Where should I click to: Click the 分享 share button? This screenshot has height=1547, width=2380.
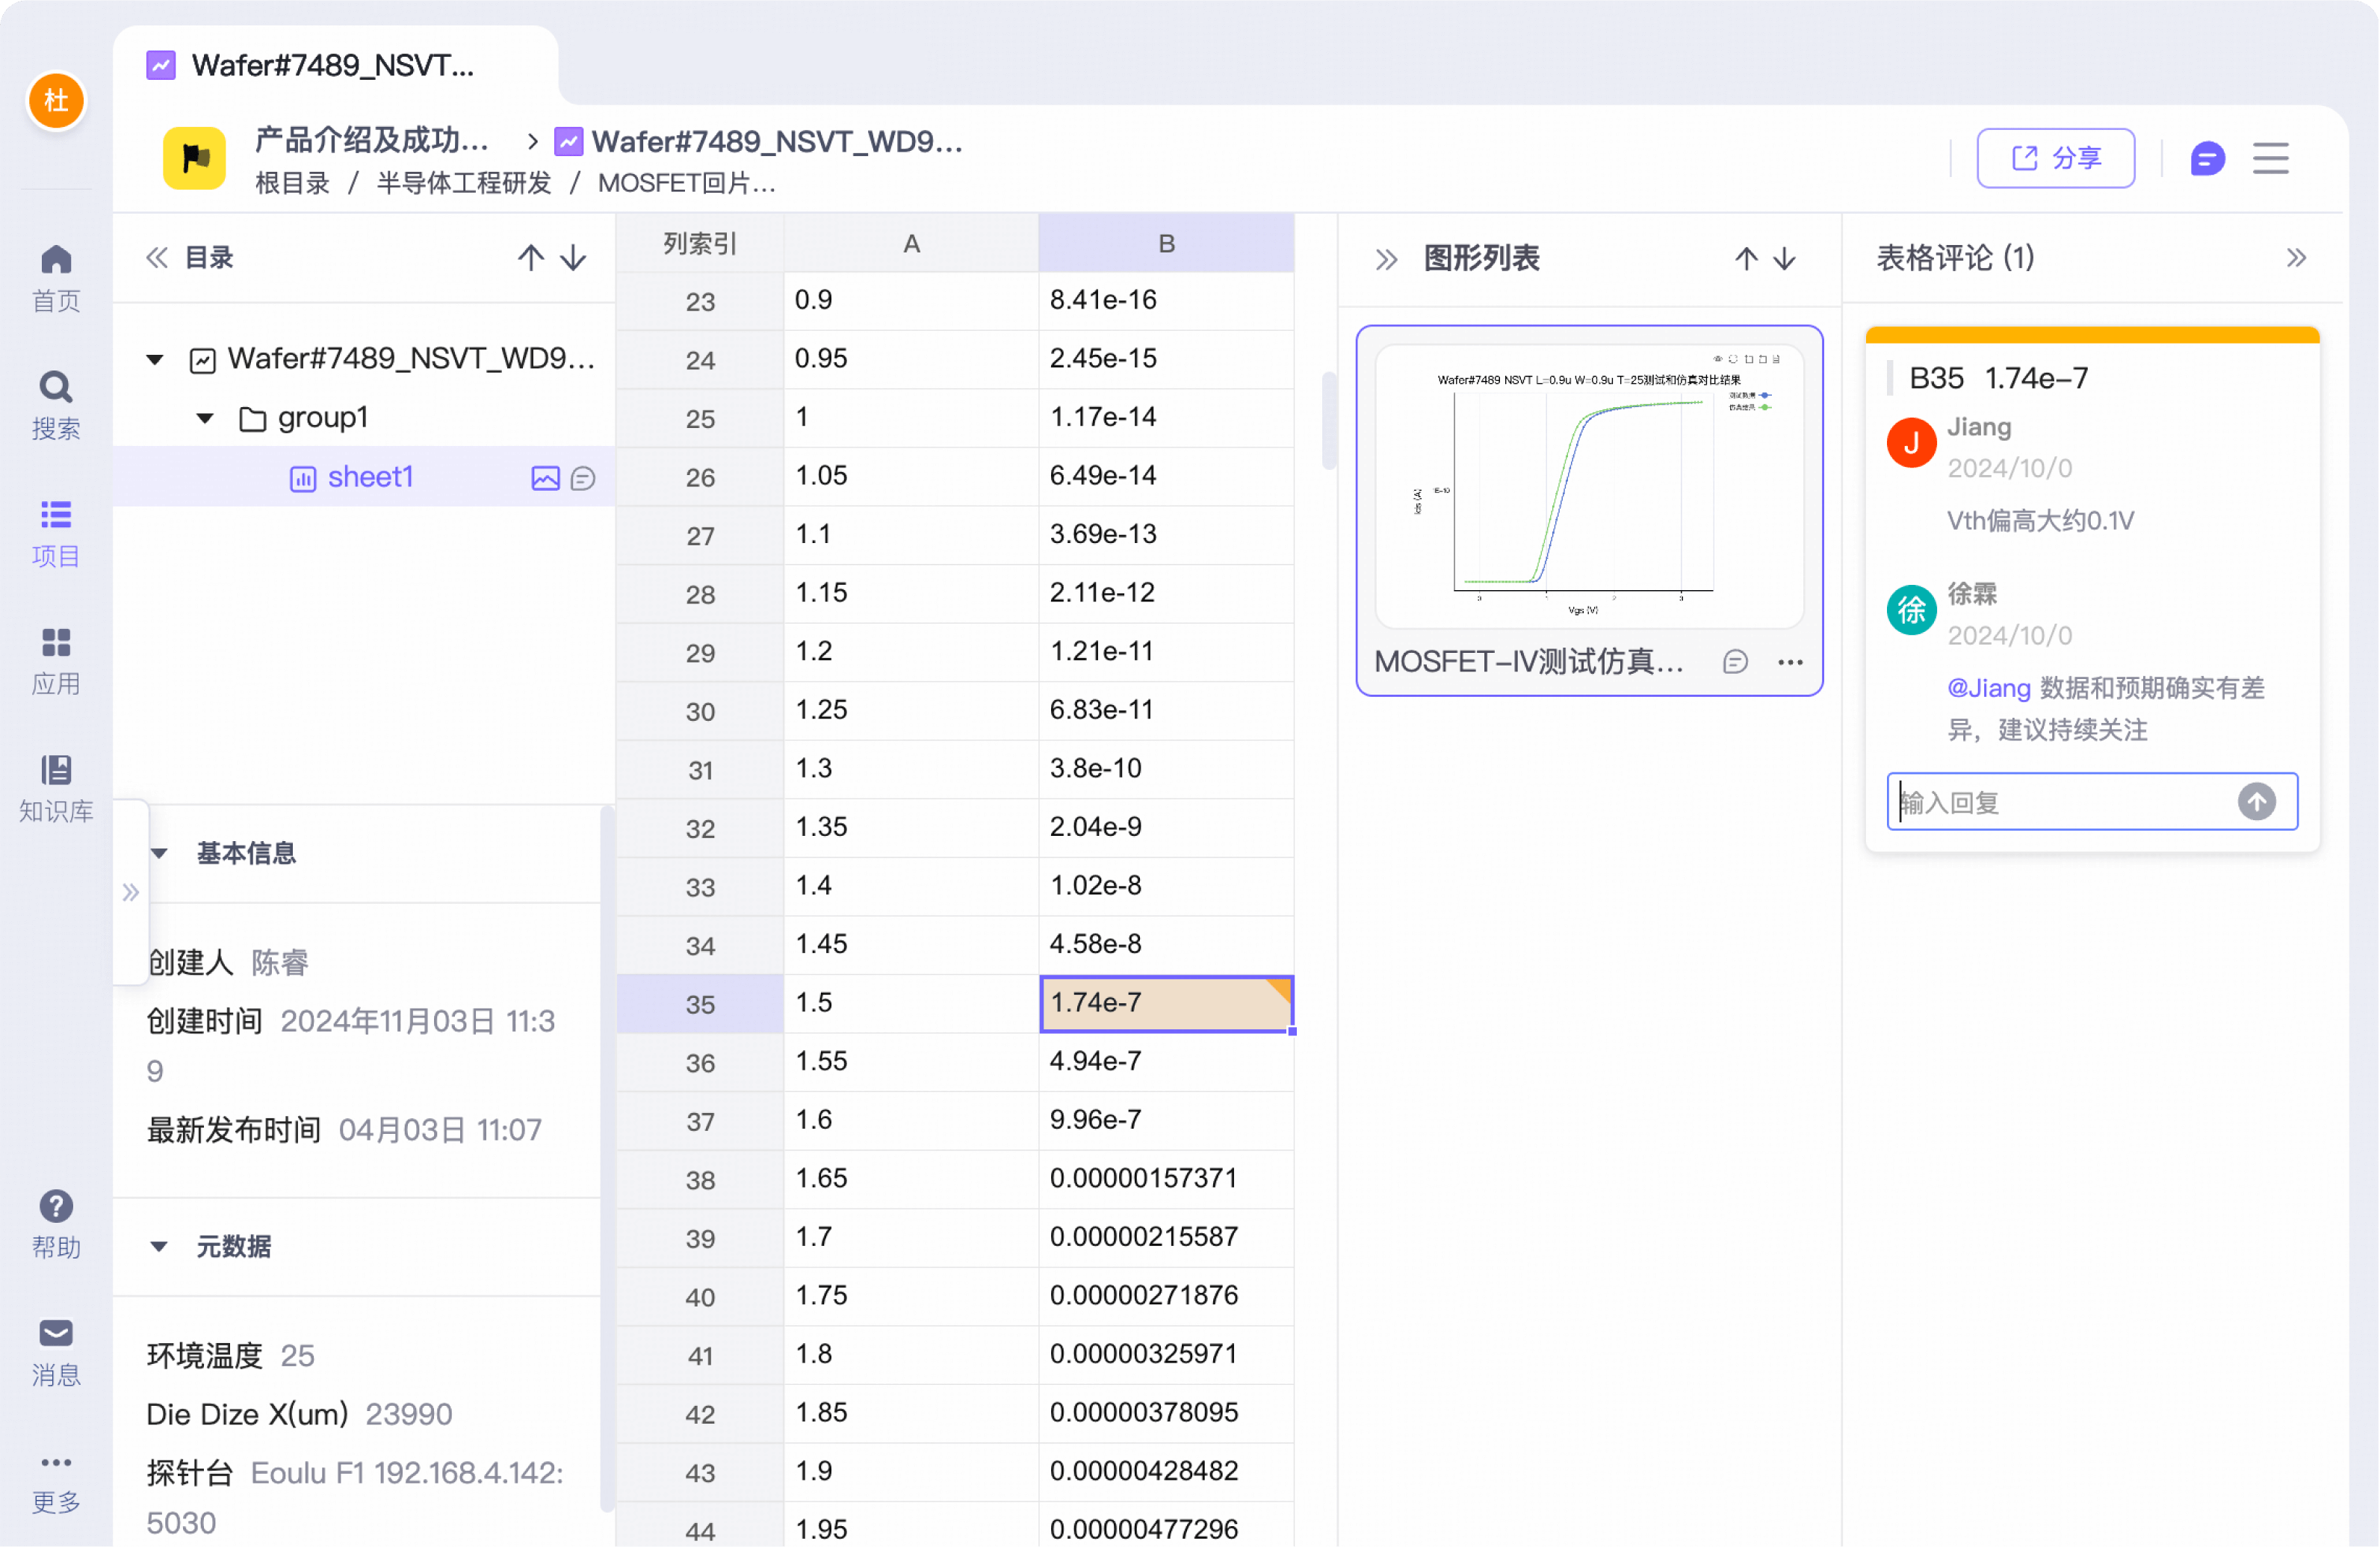click(2055, 158)
